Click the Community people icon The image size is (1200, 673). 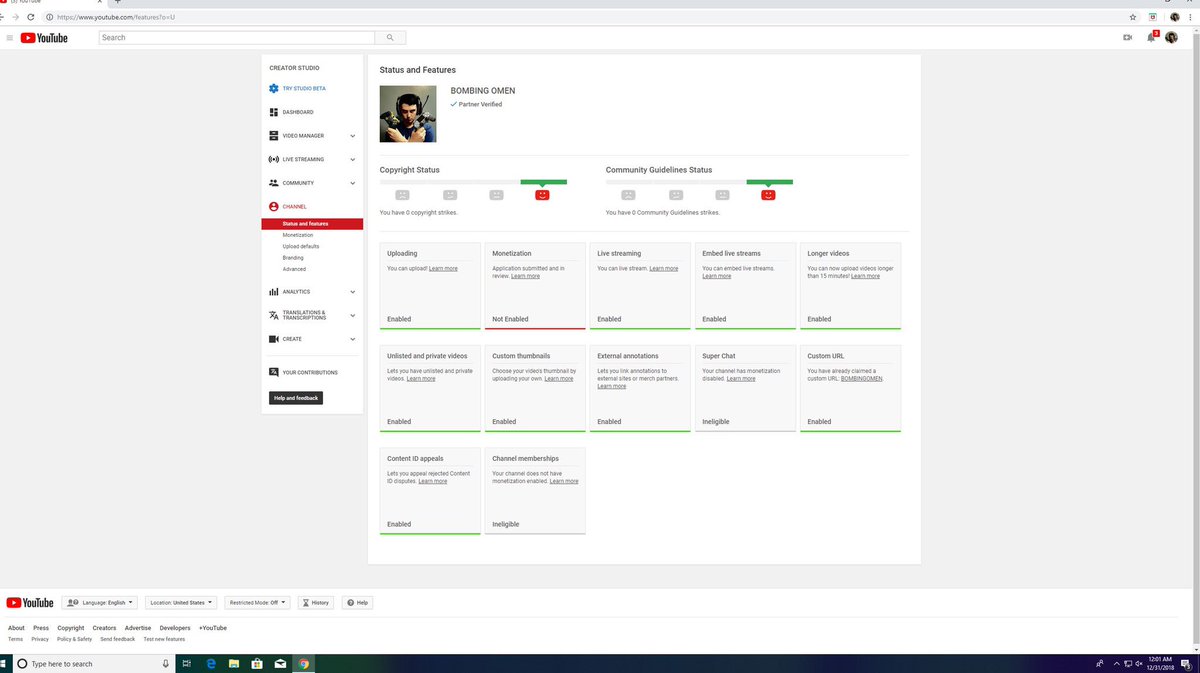(274, 183)
